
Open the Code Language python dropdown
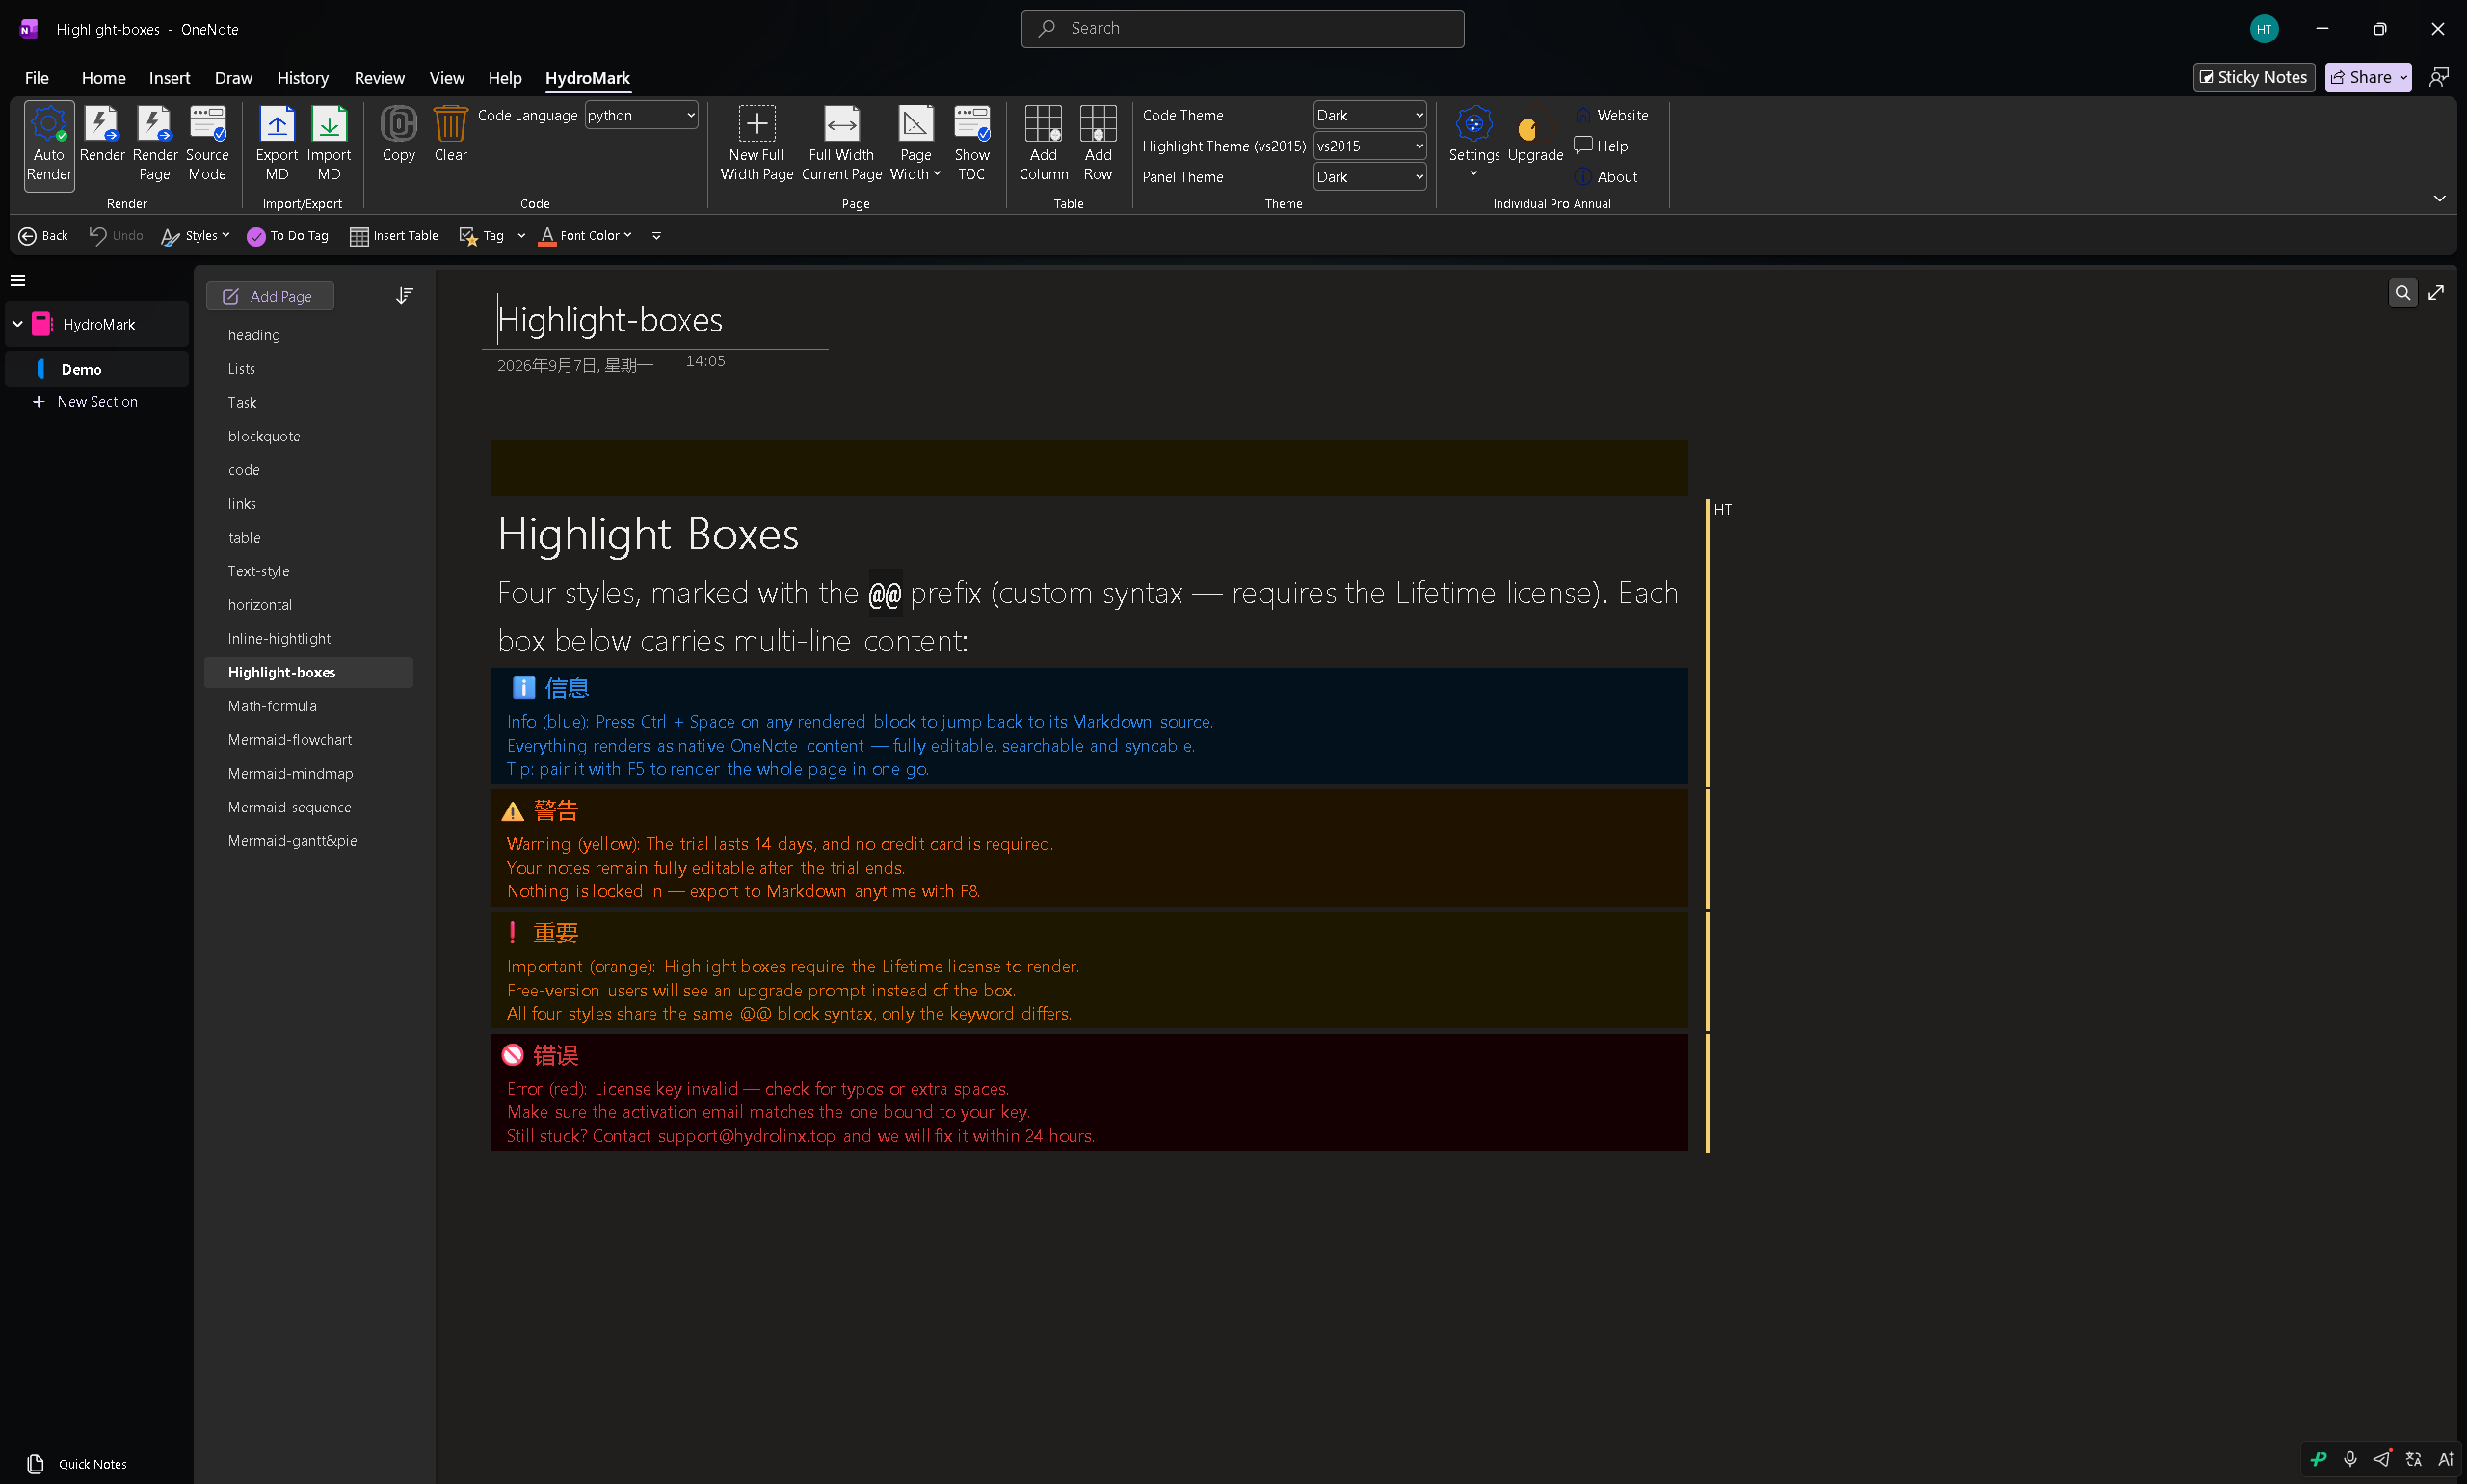coord(641,115)
